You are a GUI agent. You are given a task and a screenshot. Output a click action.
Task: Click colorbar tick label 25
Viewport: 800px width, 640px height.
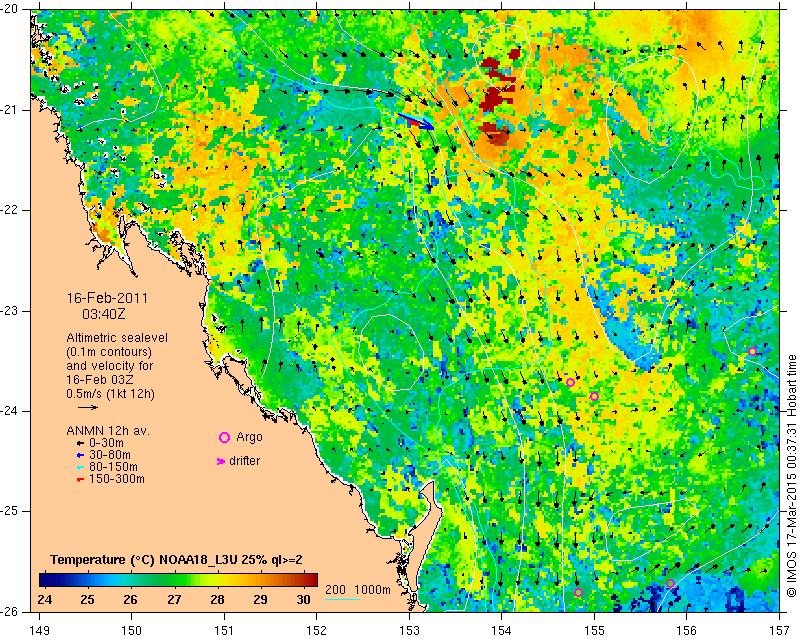click(x=88, y=599)
